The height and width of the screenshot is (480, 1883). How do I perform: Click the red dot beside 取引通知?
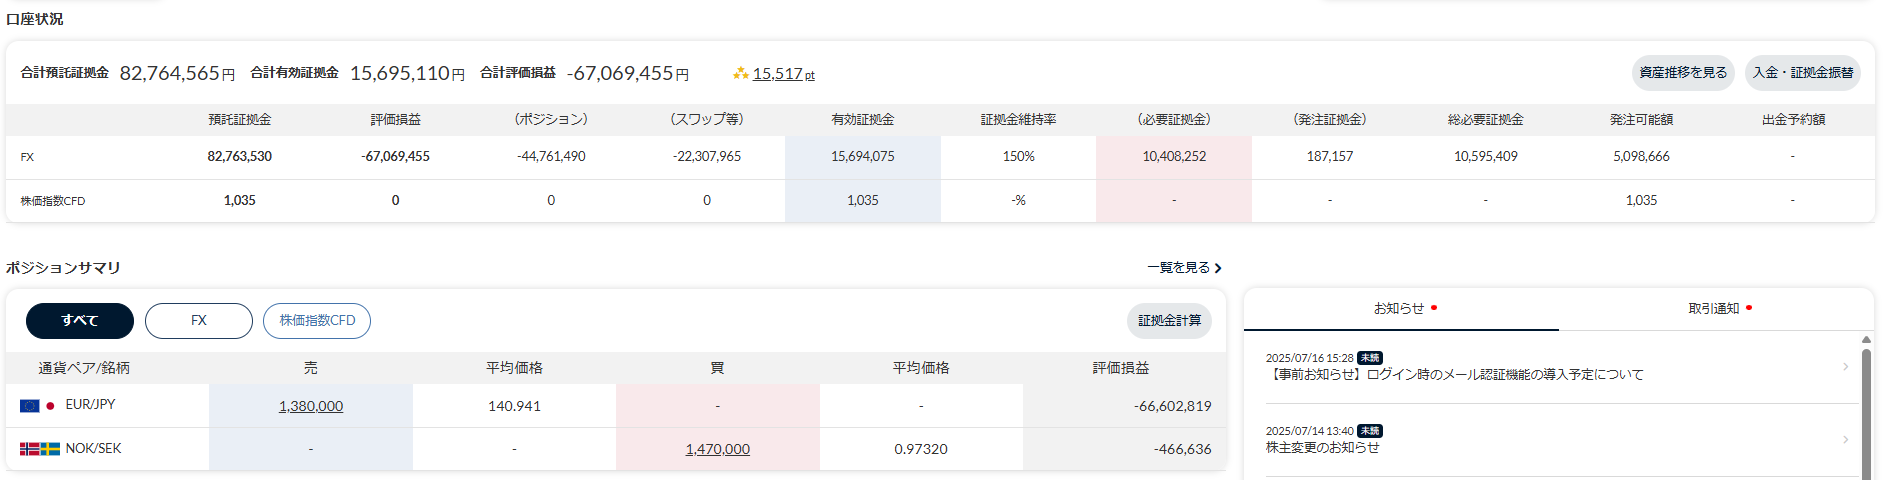[1749, 308]
